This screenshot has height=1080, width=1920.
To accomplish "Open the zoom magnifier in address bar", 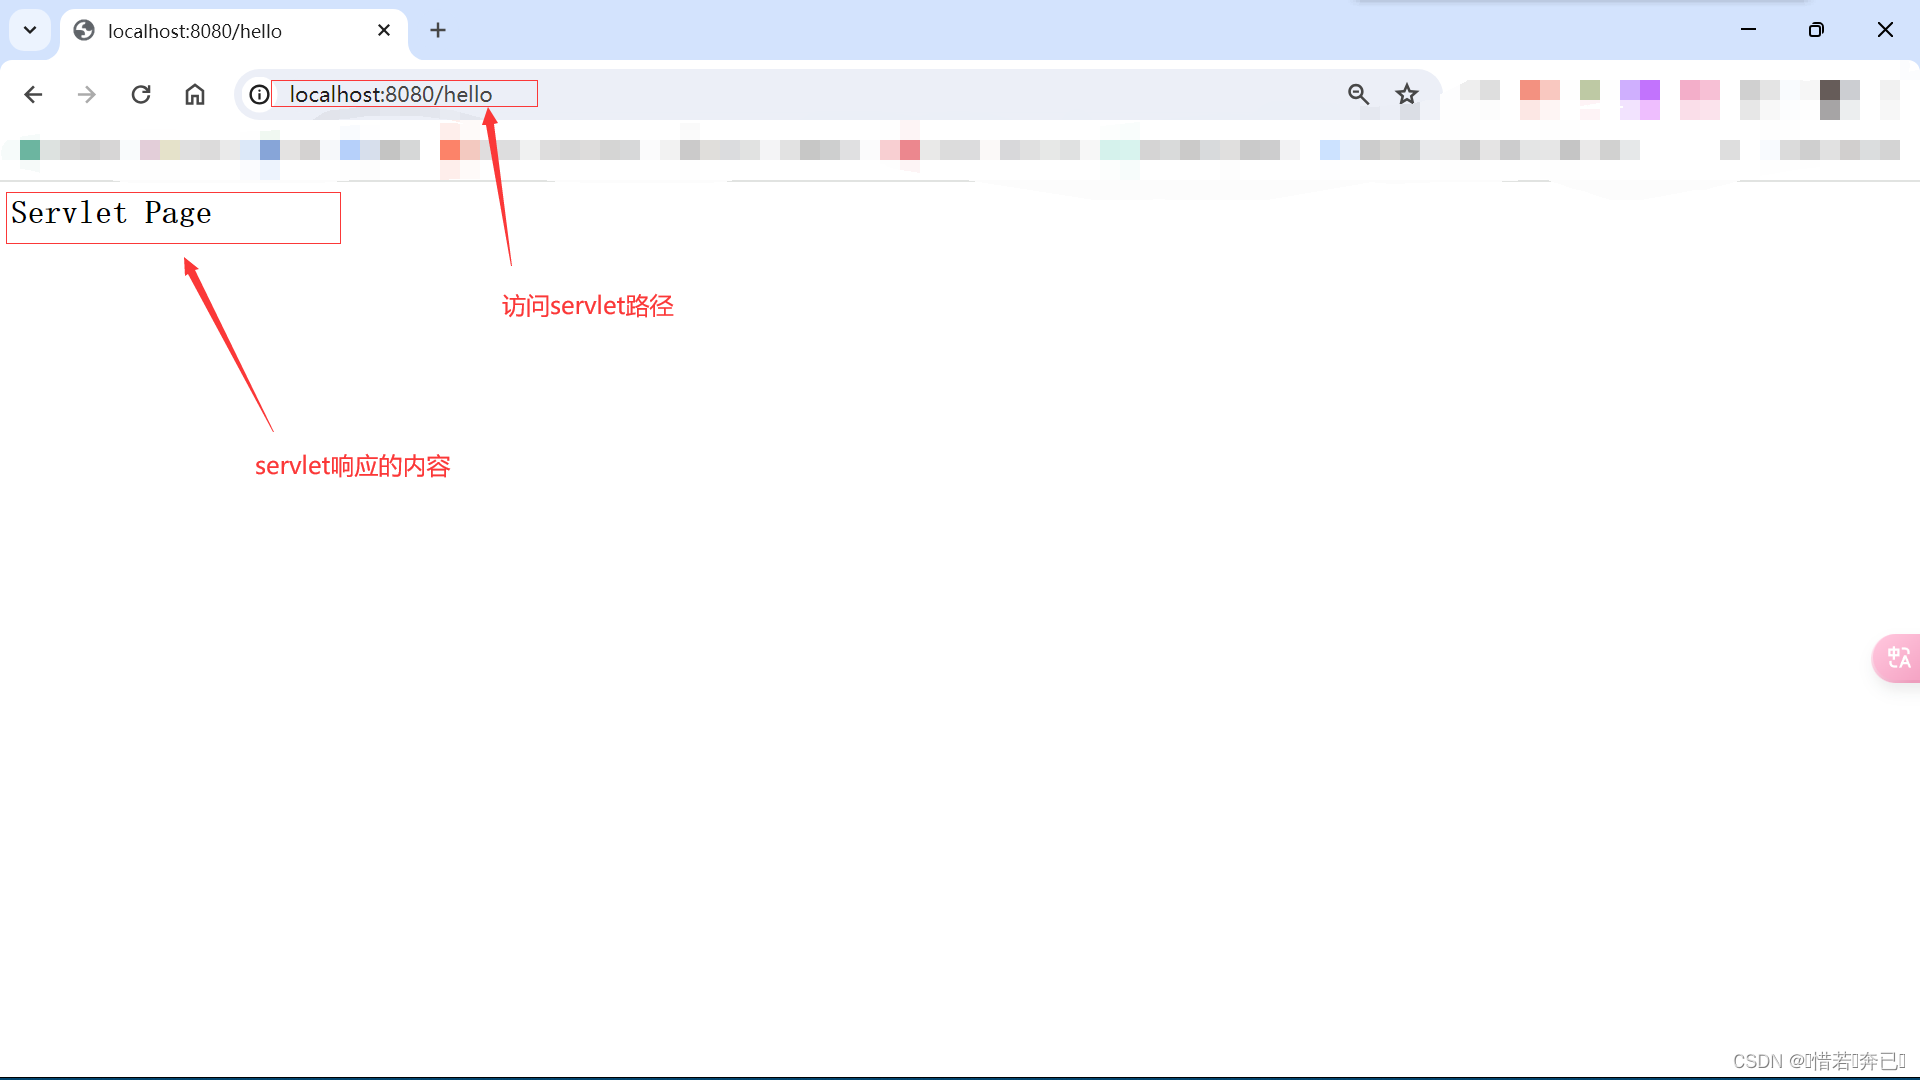I will (1358, 94).
